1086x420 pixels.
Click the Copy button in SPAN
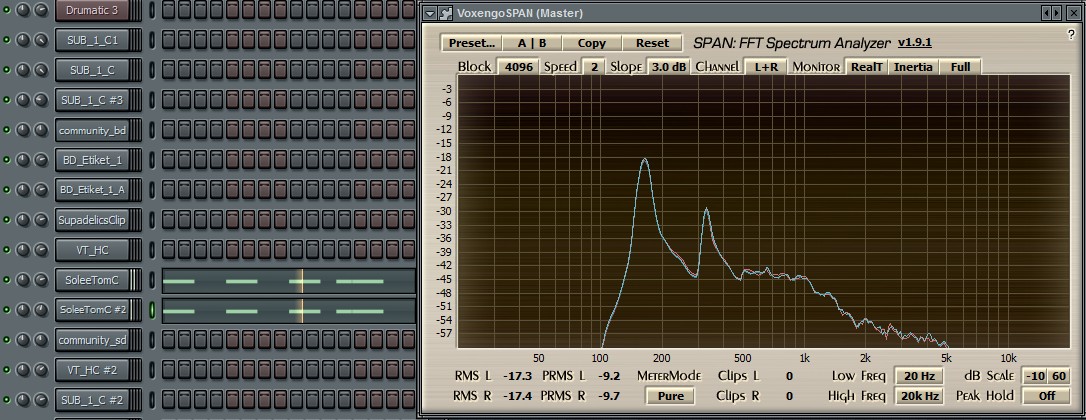point(591,43)
